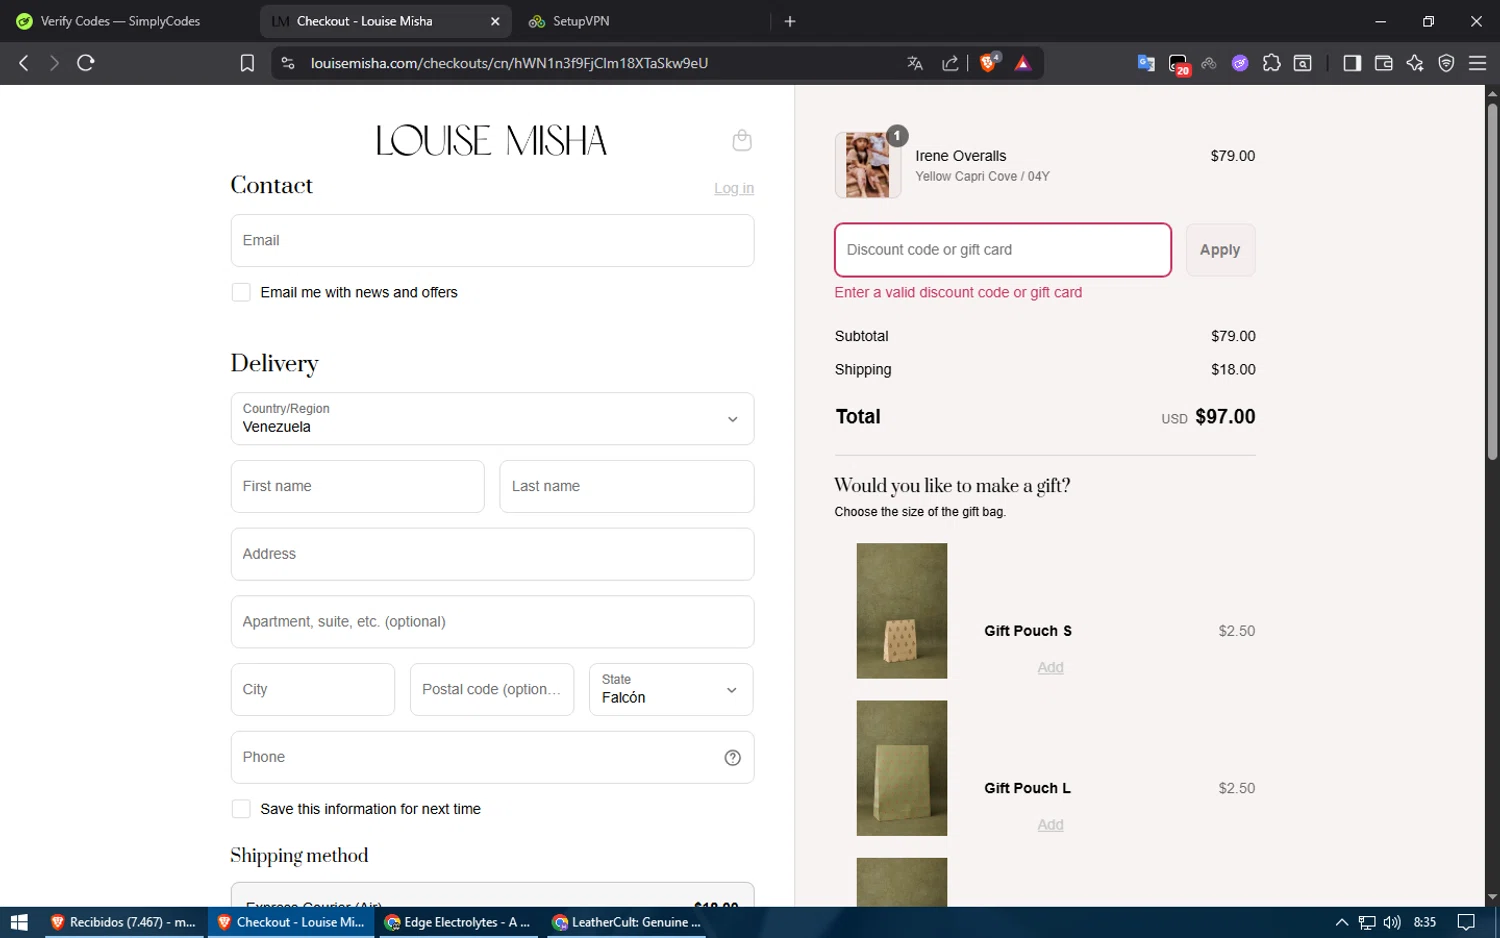Open the notifications center icon
The width and height of the screenshot is (1500, 938).
click(x=1466, y=922)
